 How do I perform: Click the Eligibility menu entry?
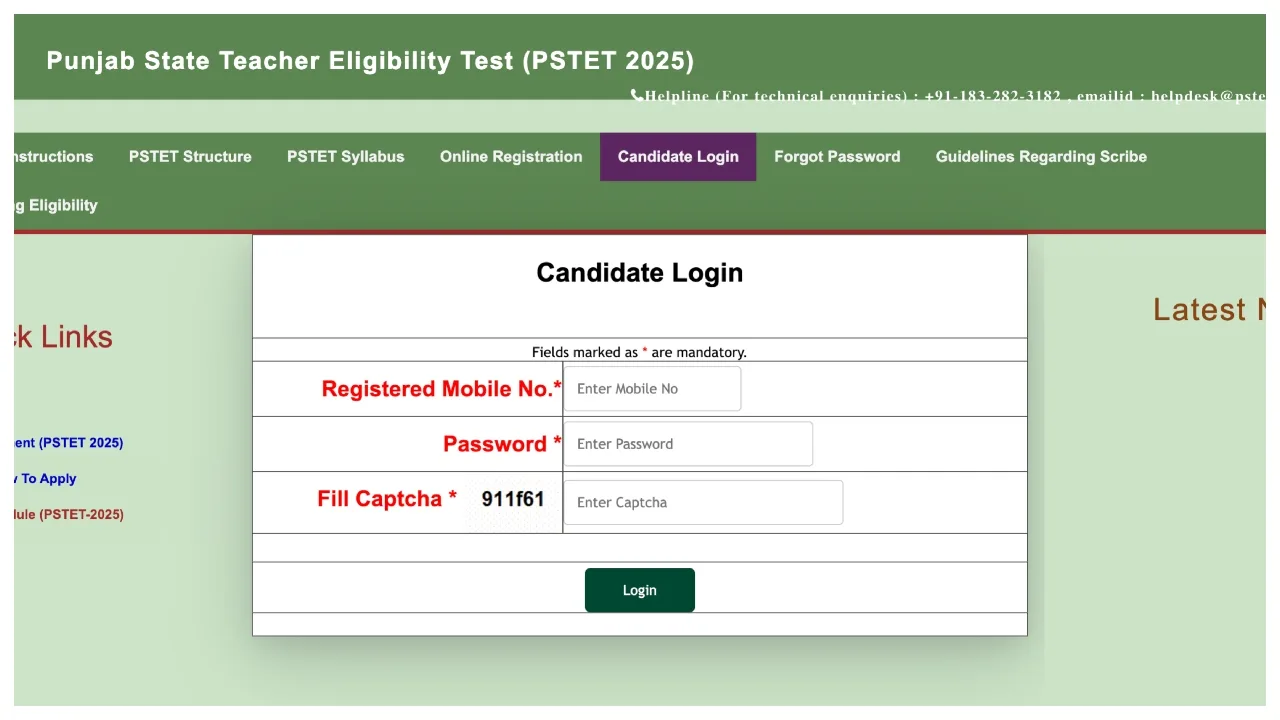52,205
